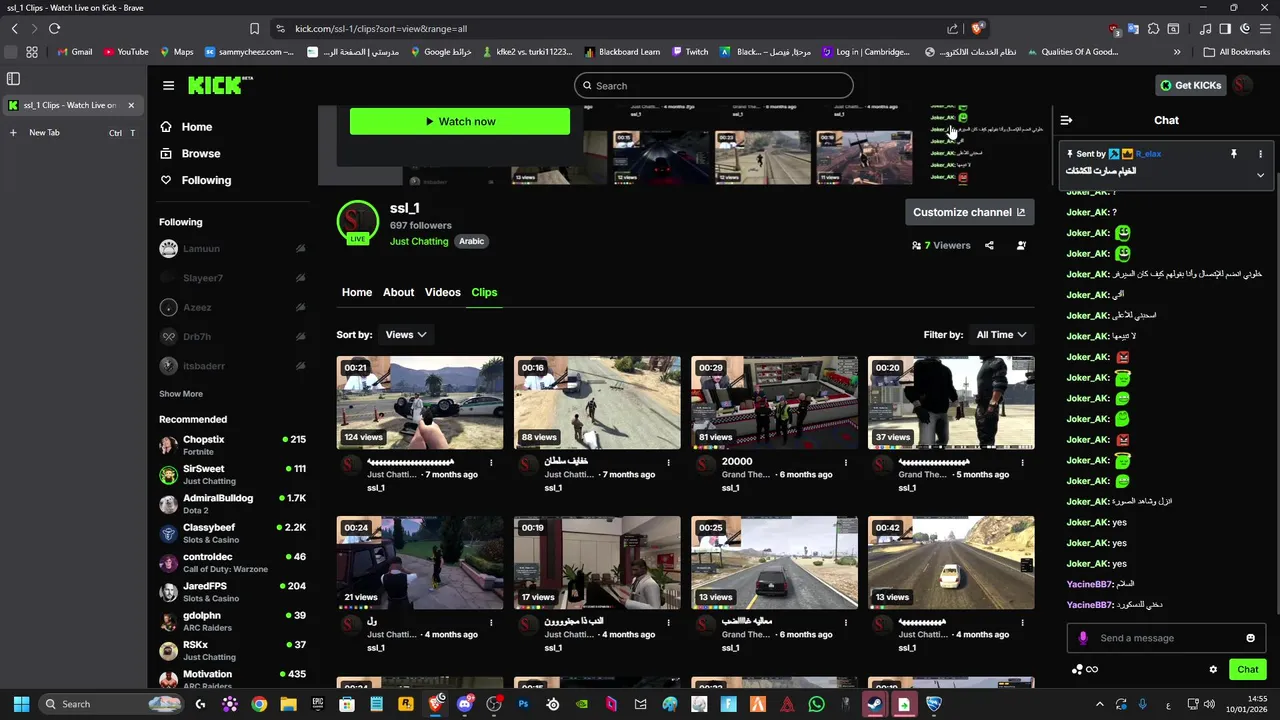Open options for 124 views clip
The image size is (1280, 720).
[491, 462]
